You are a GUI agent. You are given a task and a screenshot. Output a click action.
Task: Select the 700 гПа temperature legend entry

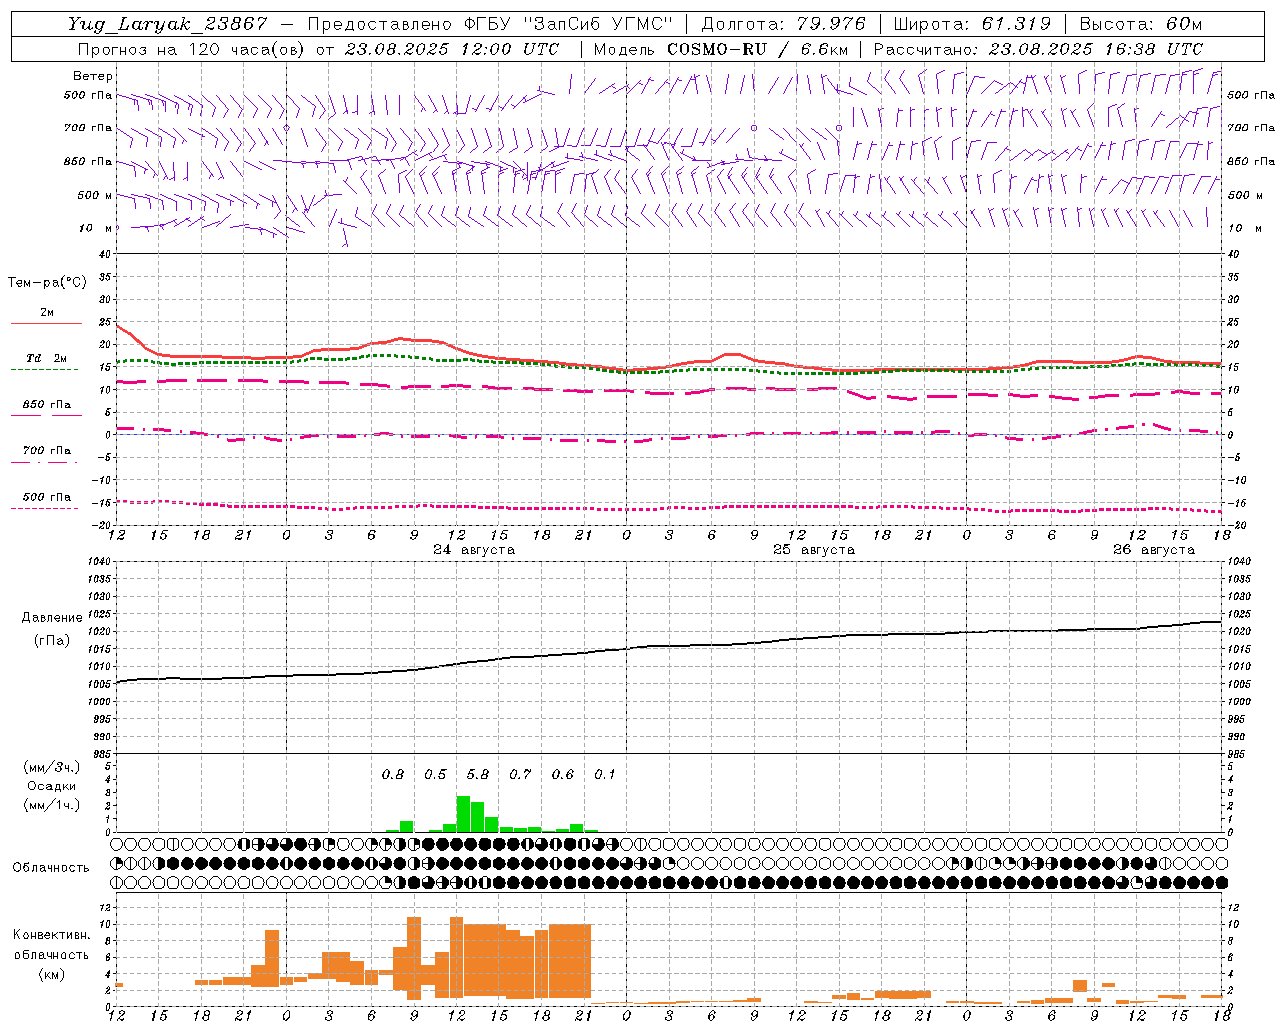pos(47,451)
